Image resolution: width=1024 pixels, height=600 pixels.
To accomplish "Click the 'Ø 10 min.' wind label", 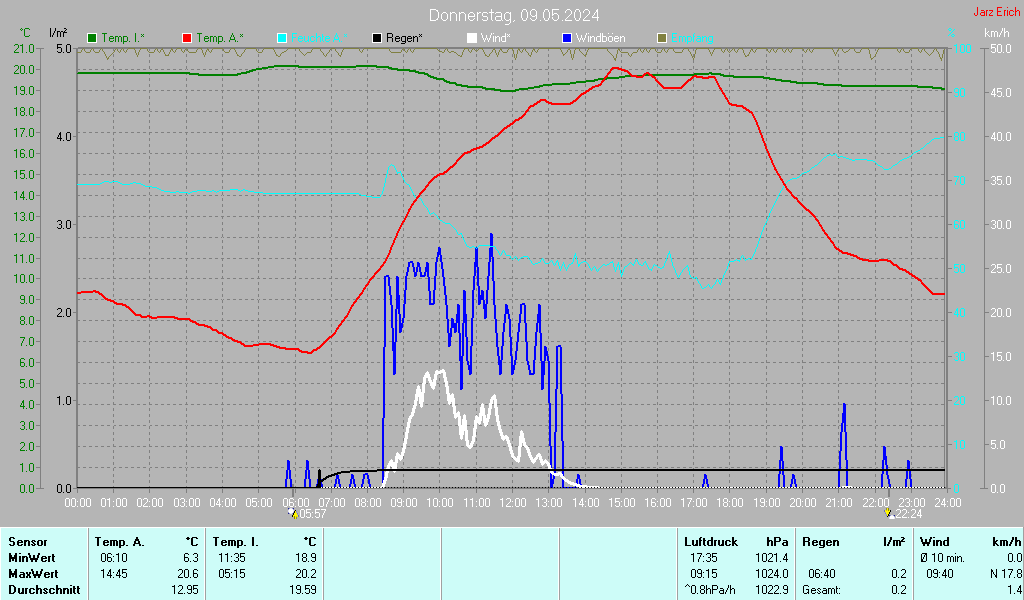I will (x=942, y=558).
